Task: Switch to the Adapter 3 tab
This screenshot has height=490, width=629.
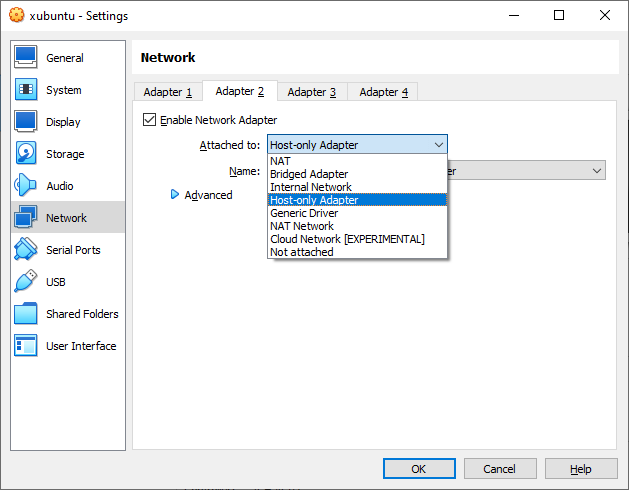Action: (312, 92)
